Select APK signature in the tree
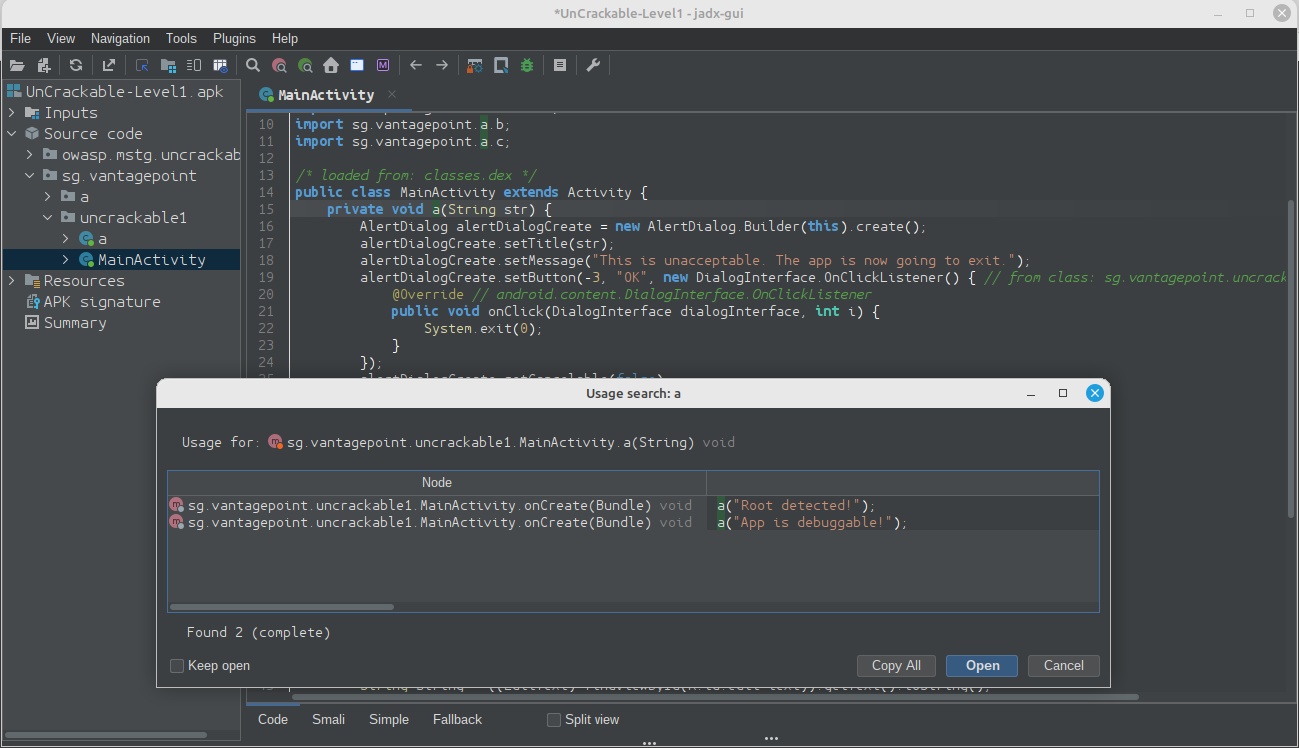 point(101,302)
